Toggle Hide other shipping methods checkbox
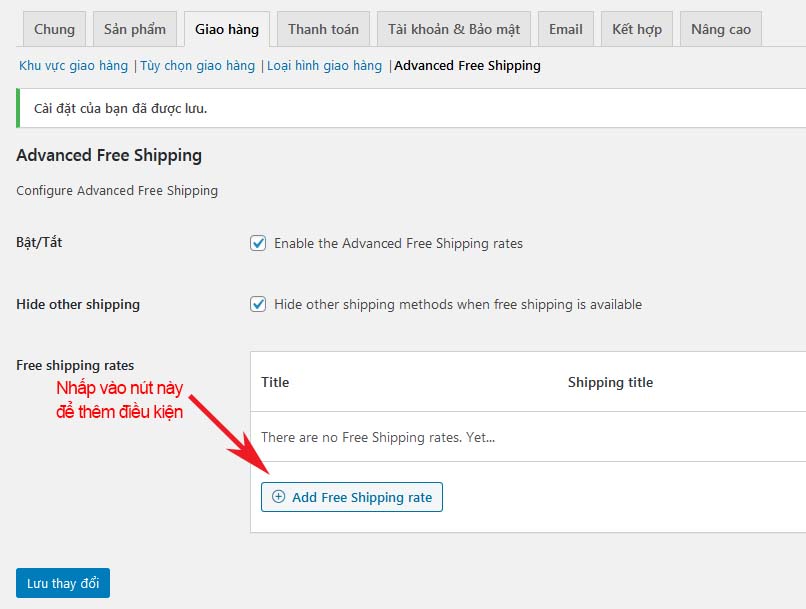Screen dimensions: 806x609 click(258, 304)
